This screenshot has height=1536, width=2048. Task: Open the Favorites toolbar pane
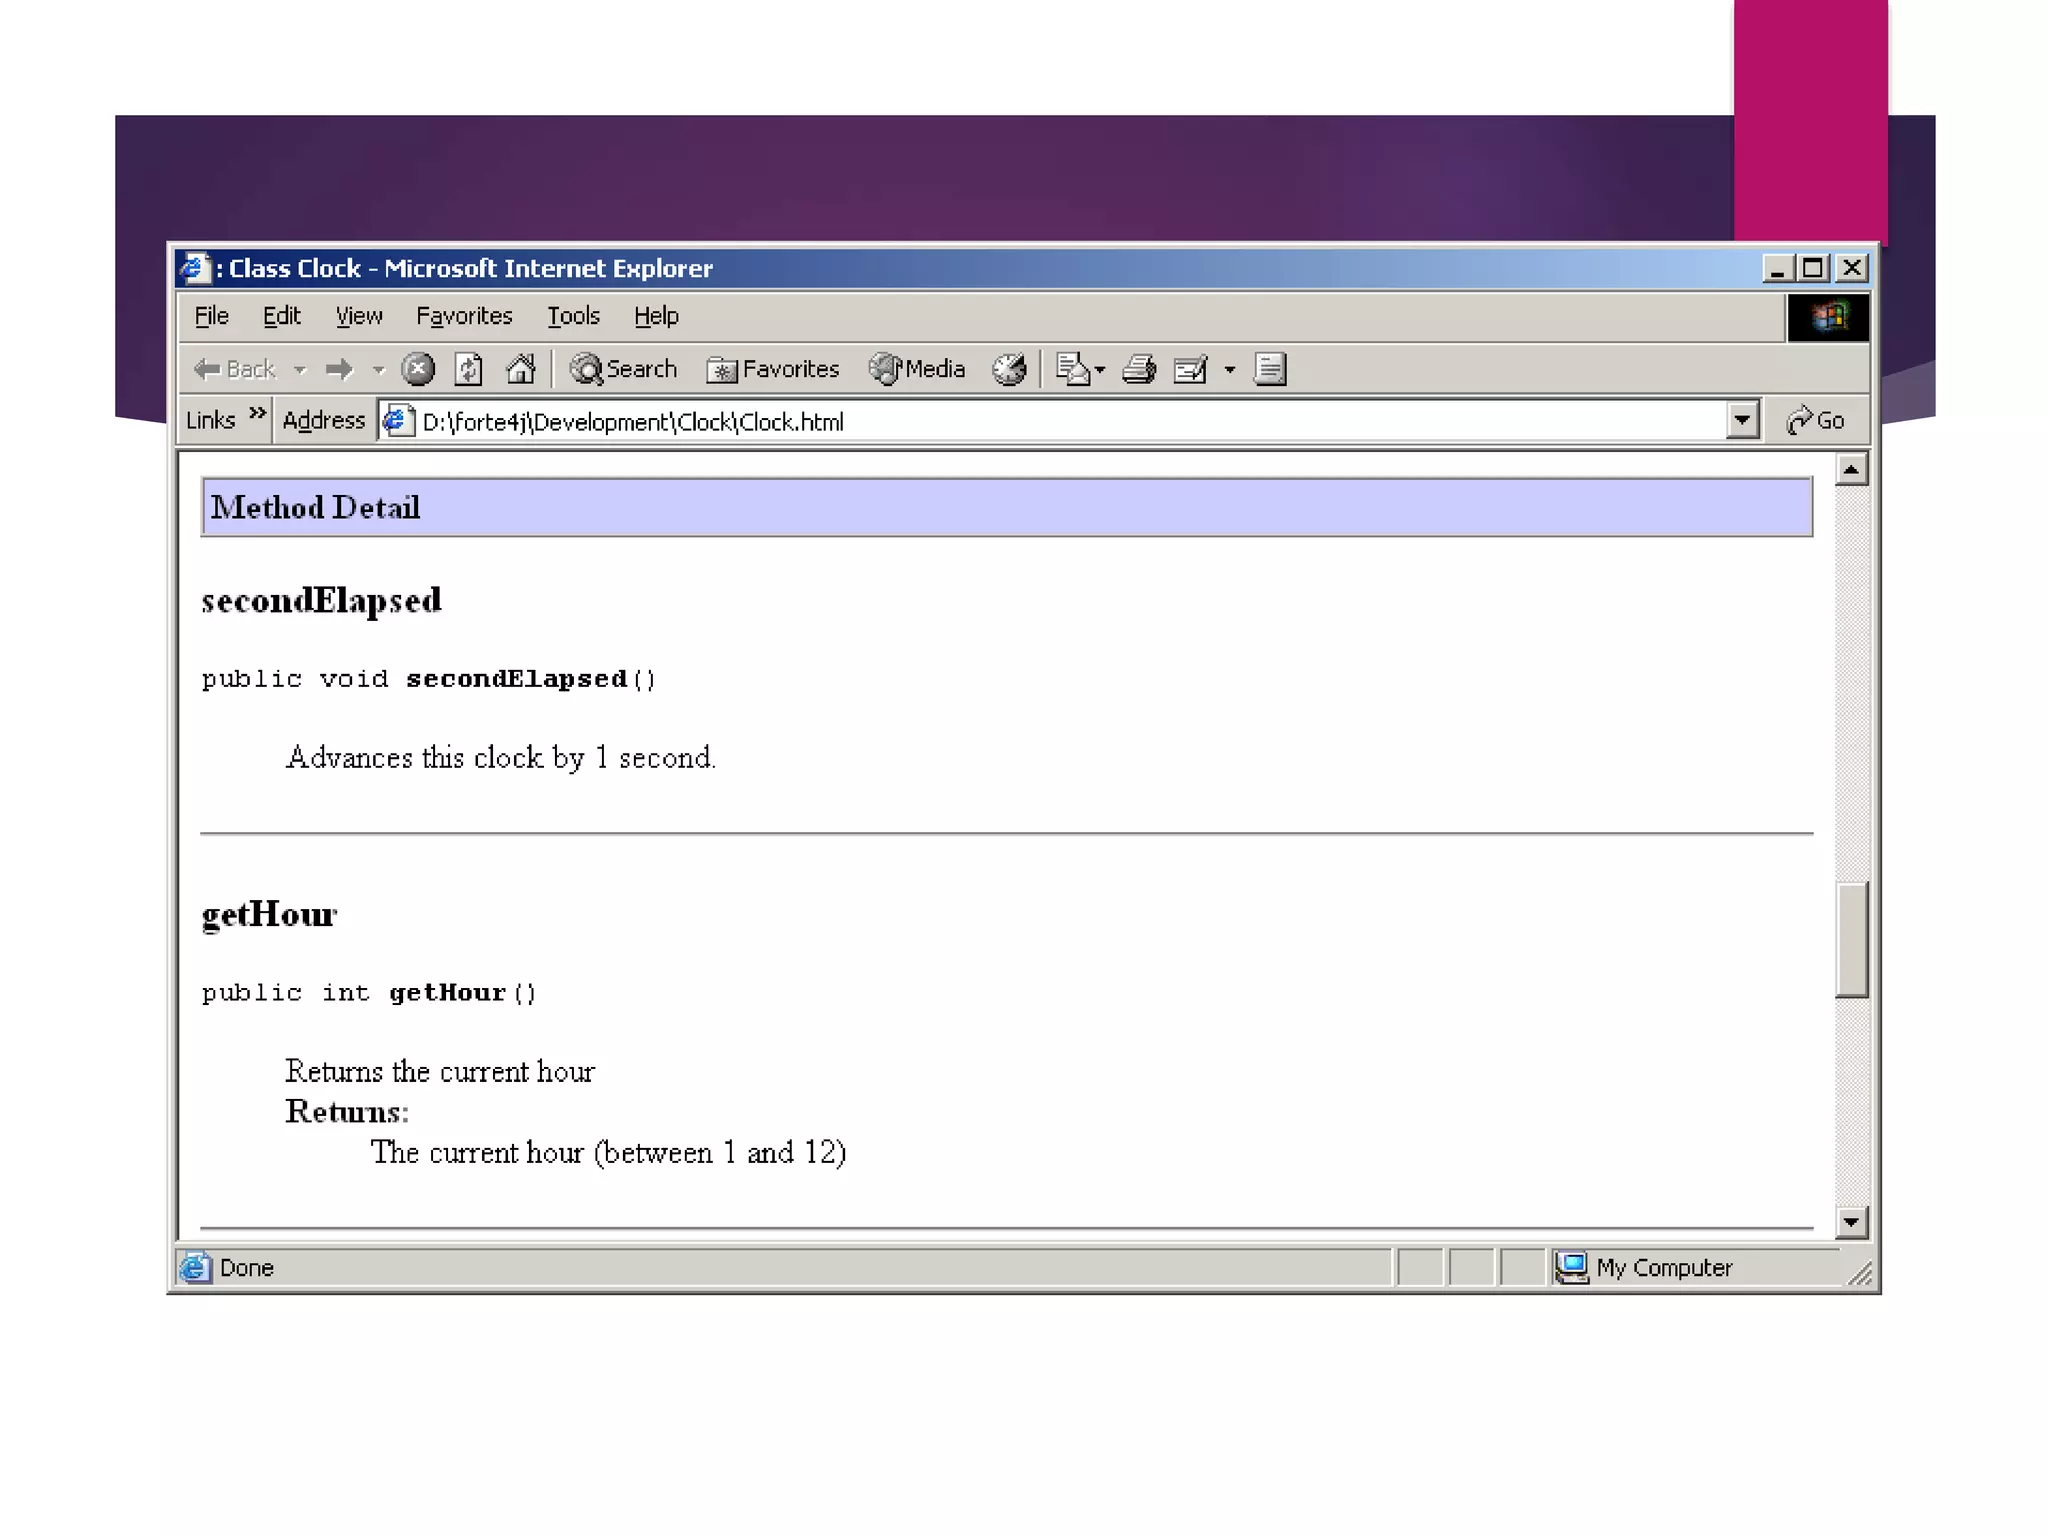click(x=773, y=369)
